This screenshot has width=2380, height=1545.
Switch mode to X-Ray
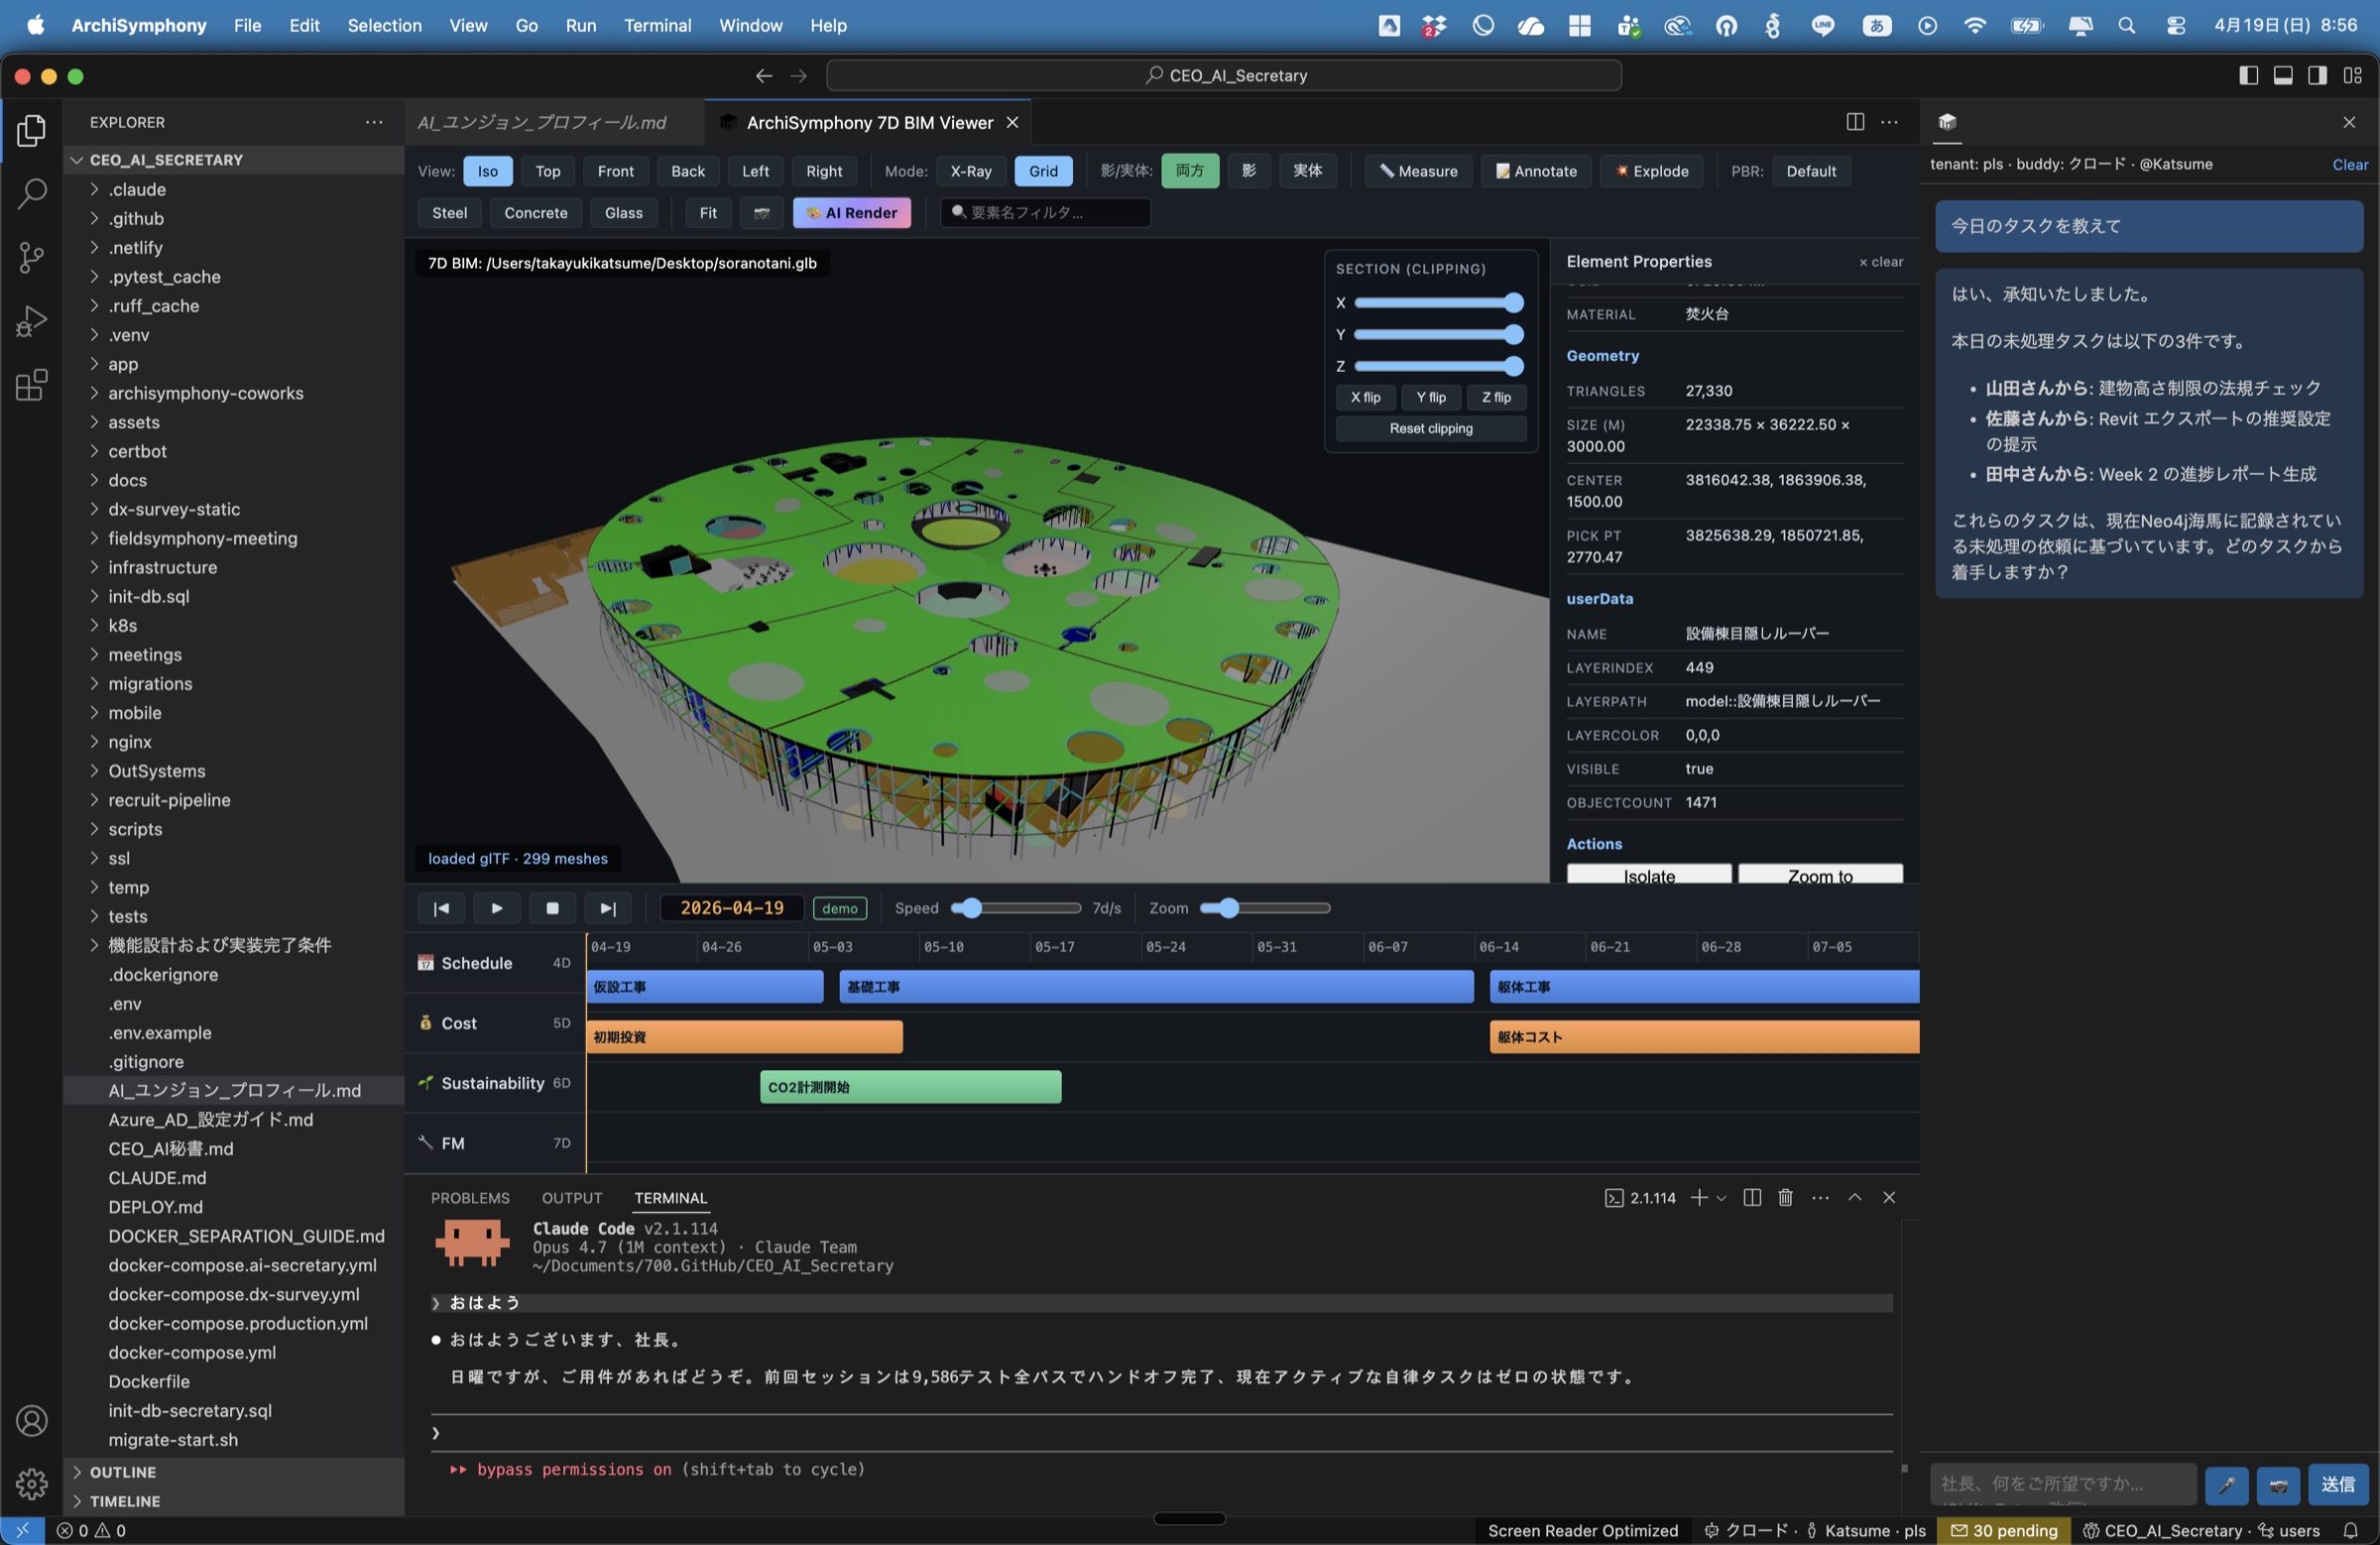(970, 171)
